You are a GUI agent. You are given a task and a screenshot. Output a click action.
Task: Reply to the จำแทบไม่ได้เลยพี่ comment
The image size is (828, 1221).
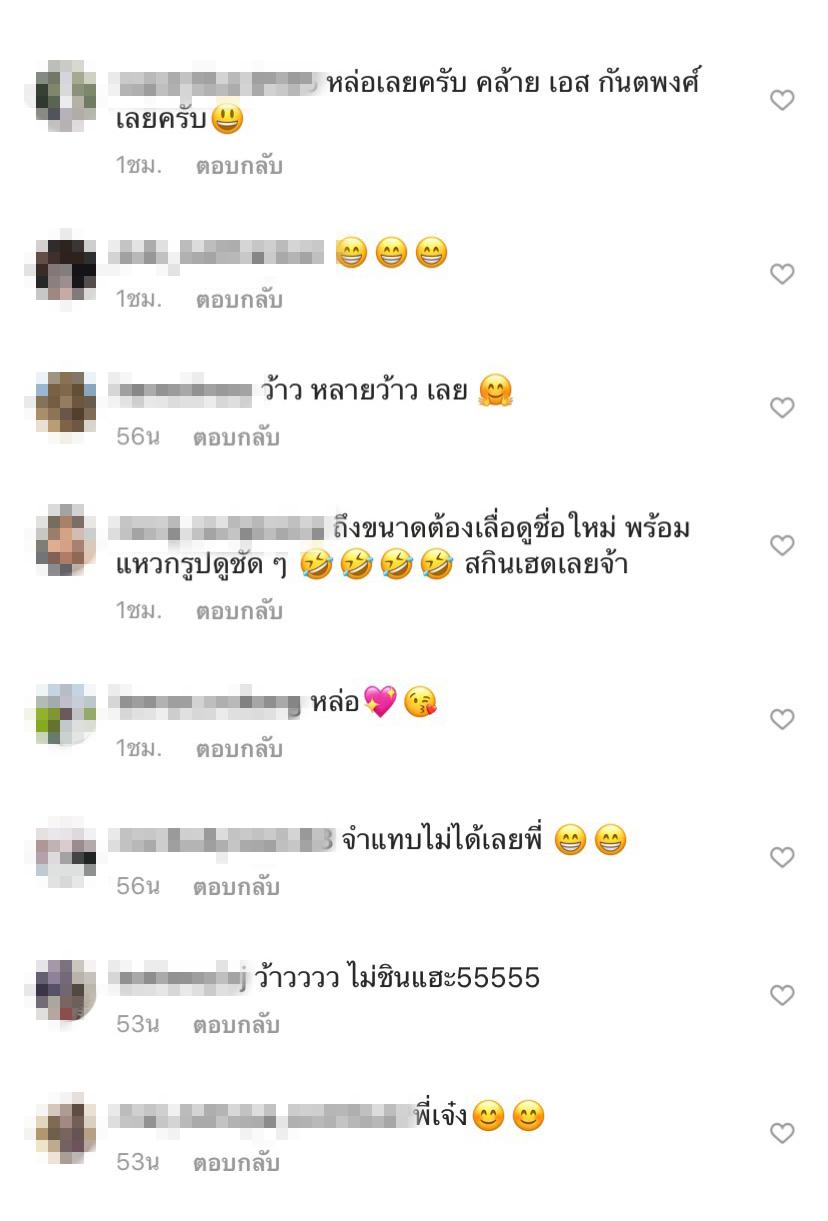236,887
